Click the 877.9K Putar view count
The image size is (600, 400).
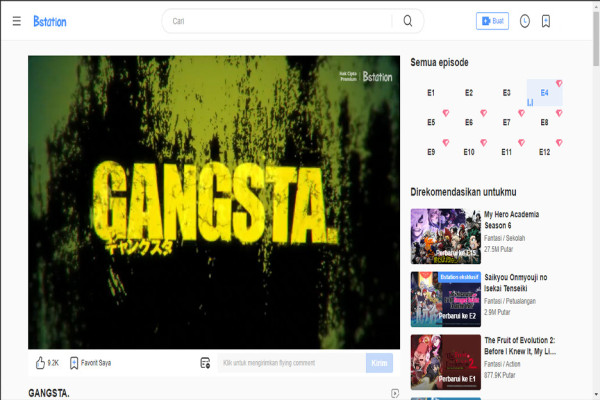click(x=500, y=375)
